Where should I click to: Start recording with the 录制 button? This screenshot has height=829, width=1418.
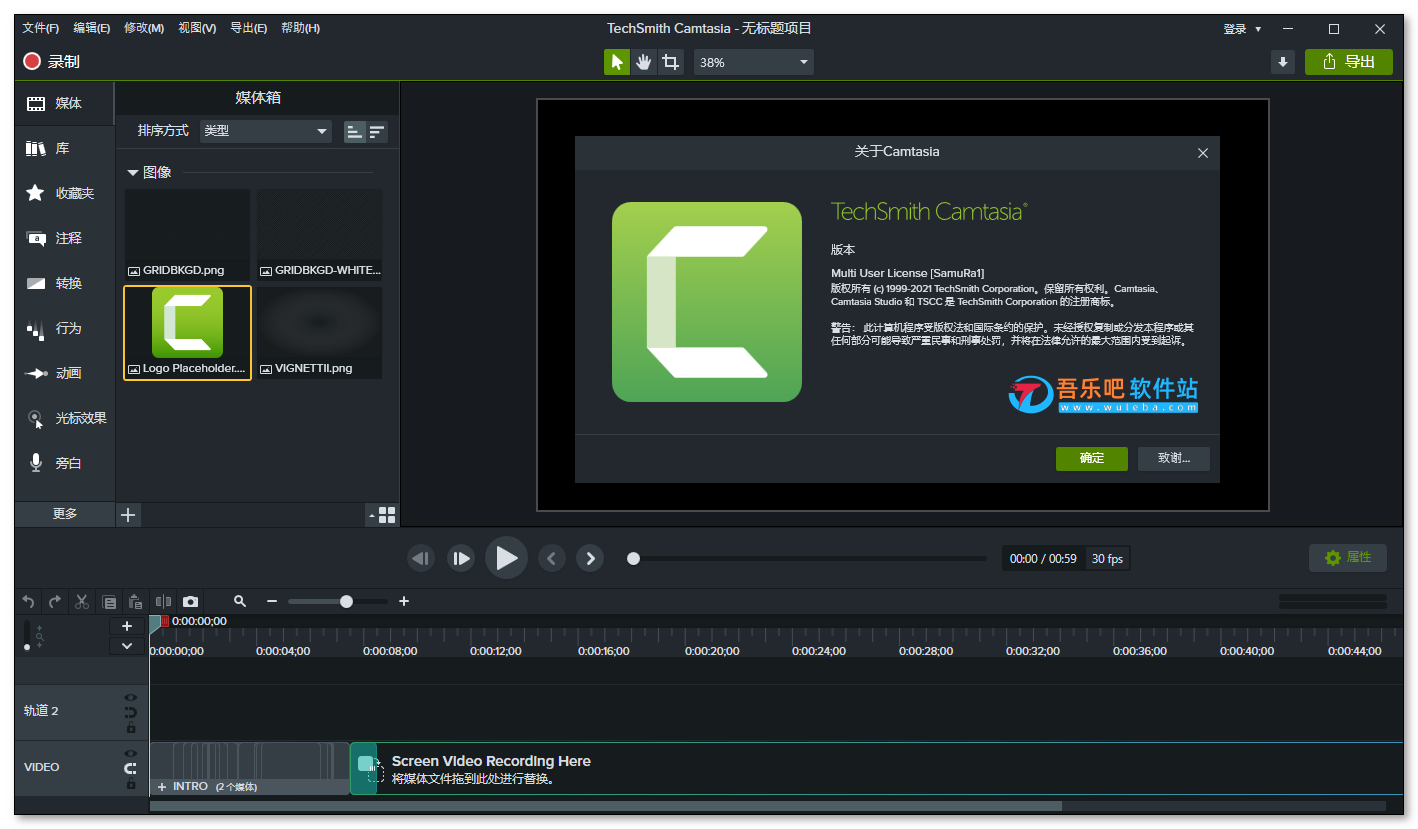51,62
